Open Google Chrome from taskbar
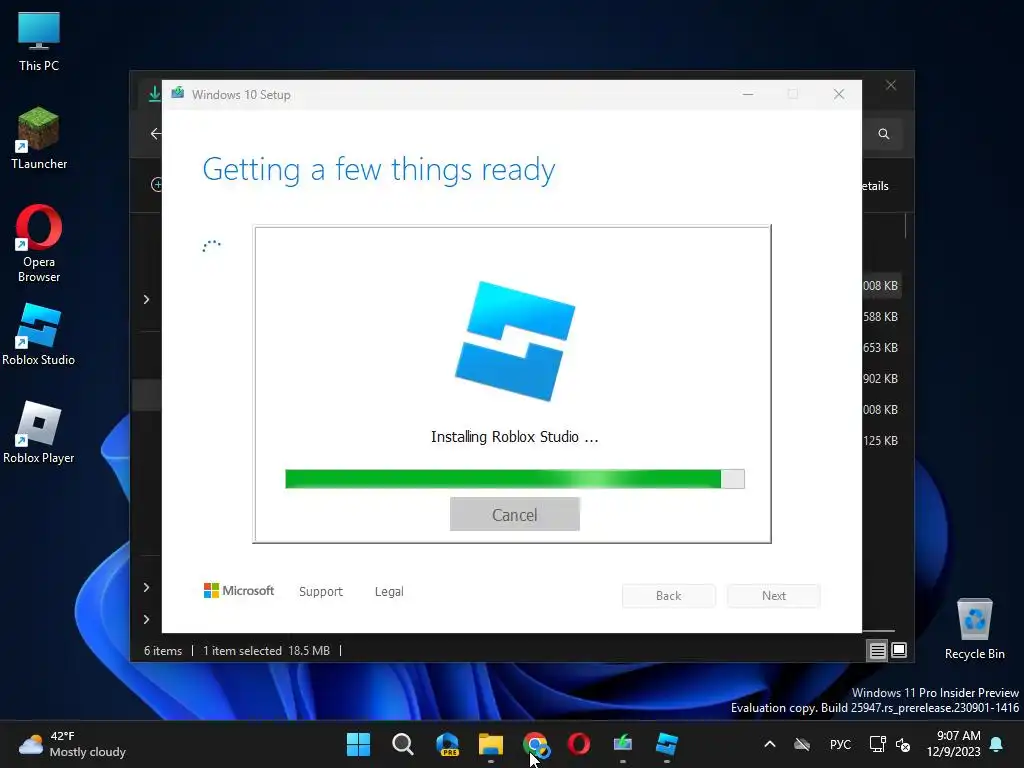The width and height of the screenshot is (1024, 768). click(x=535, y=744)
